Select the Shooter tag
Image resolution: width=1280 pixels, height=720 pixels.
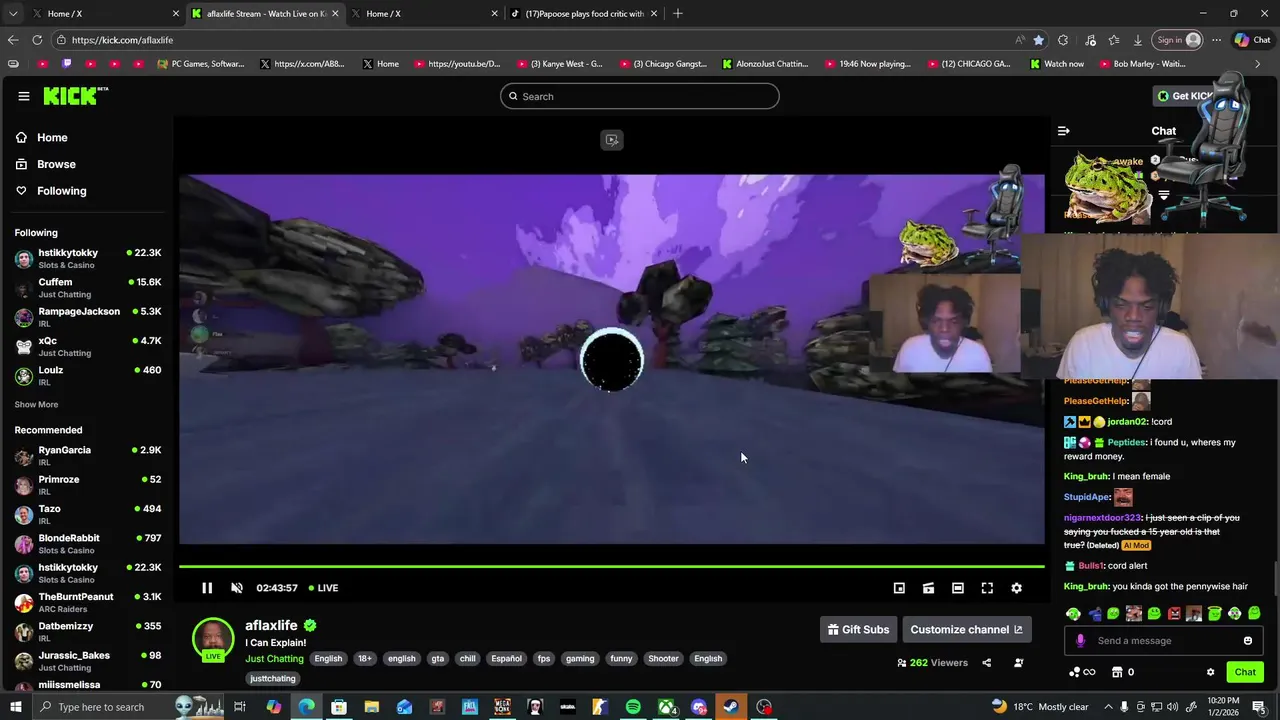coord(663,659)
